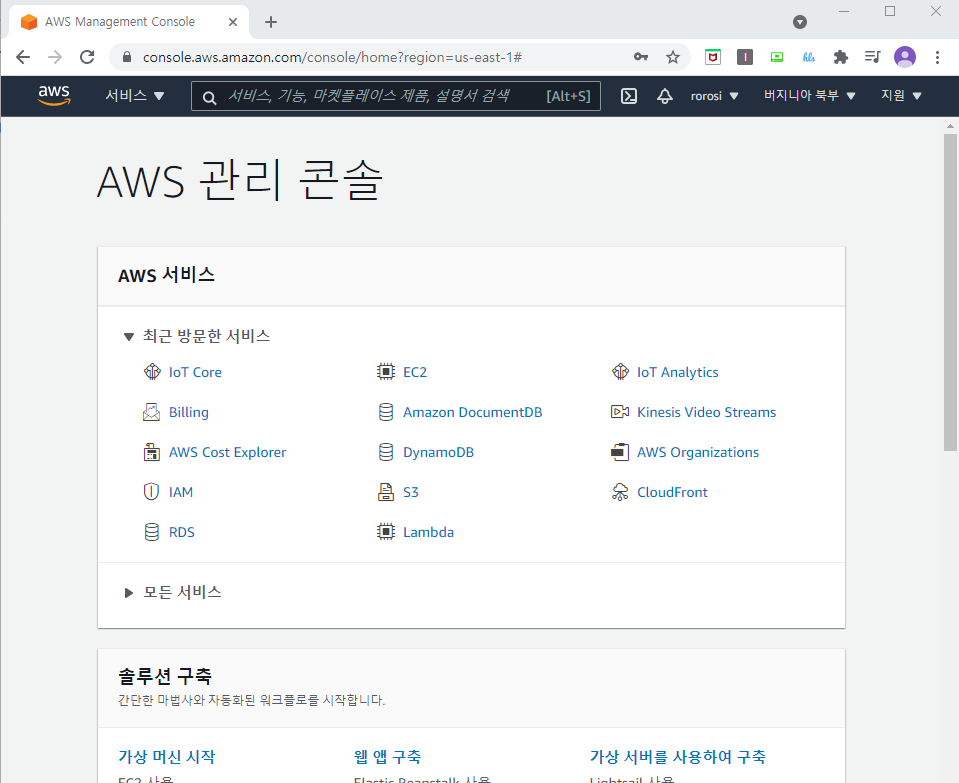The image size is (959, 783).
Task: Click the DynamoDB database icon
Action: 386,452
